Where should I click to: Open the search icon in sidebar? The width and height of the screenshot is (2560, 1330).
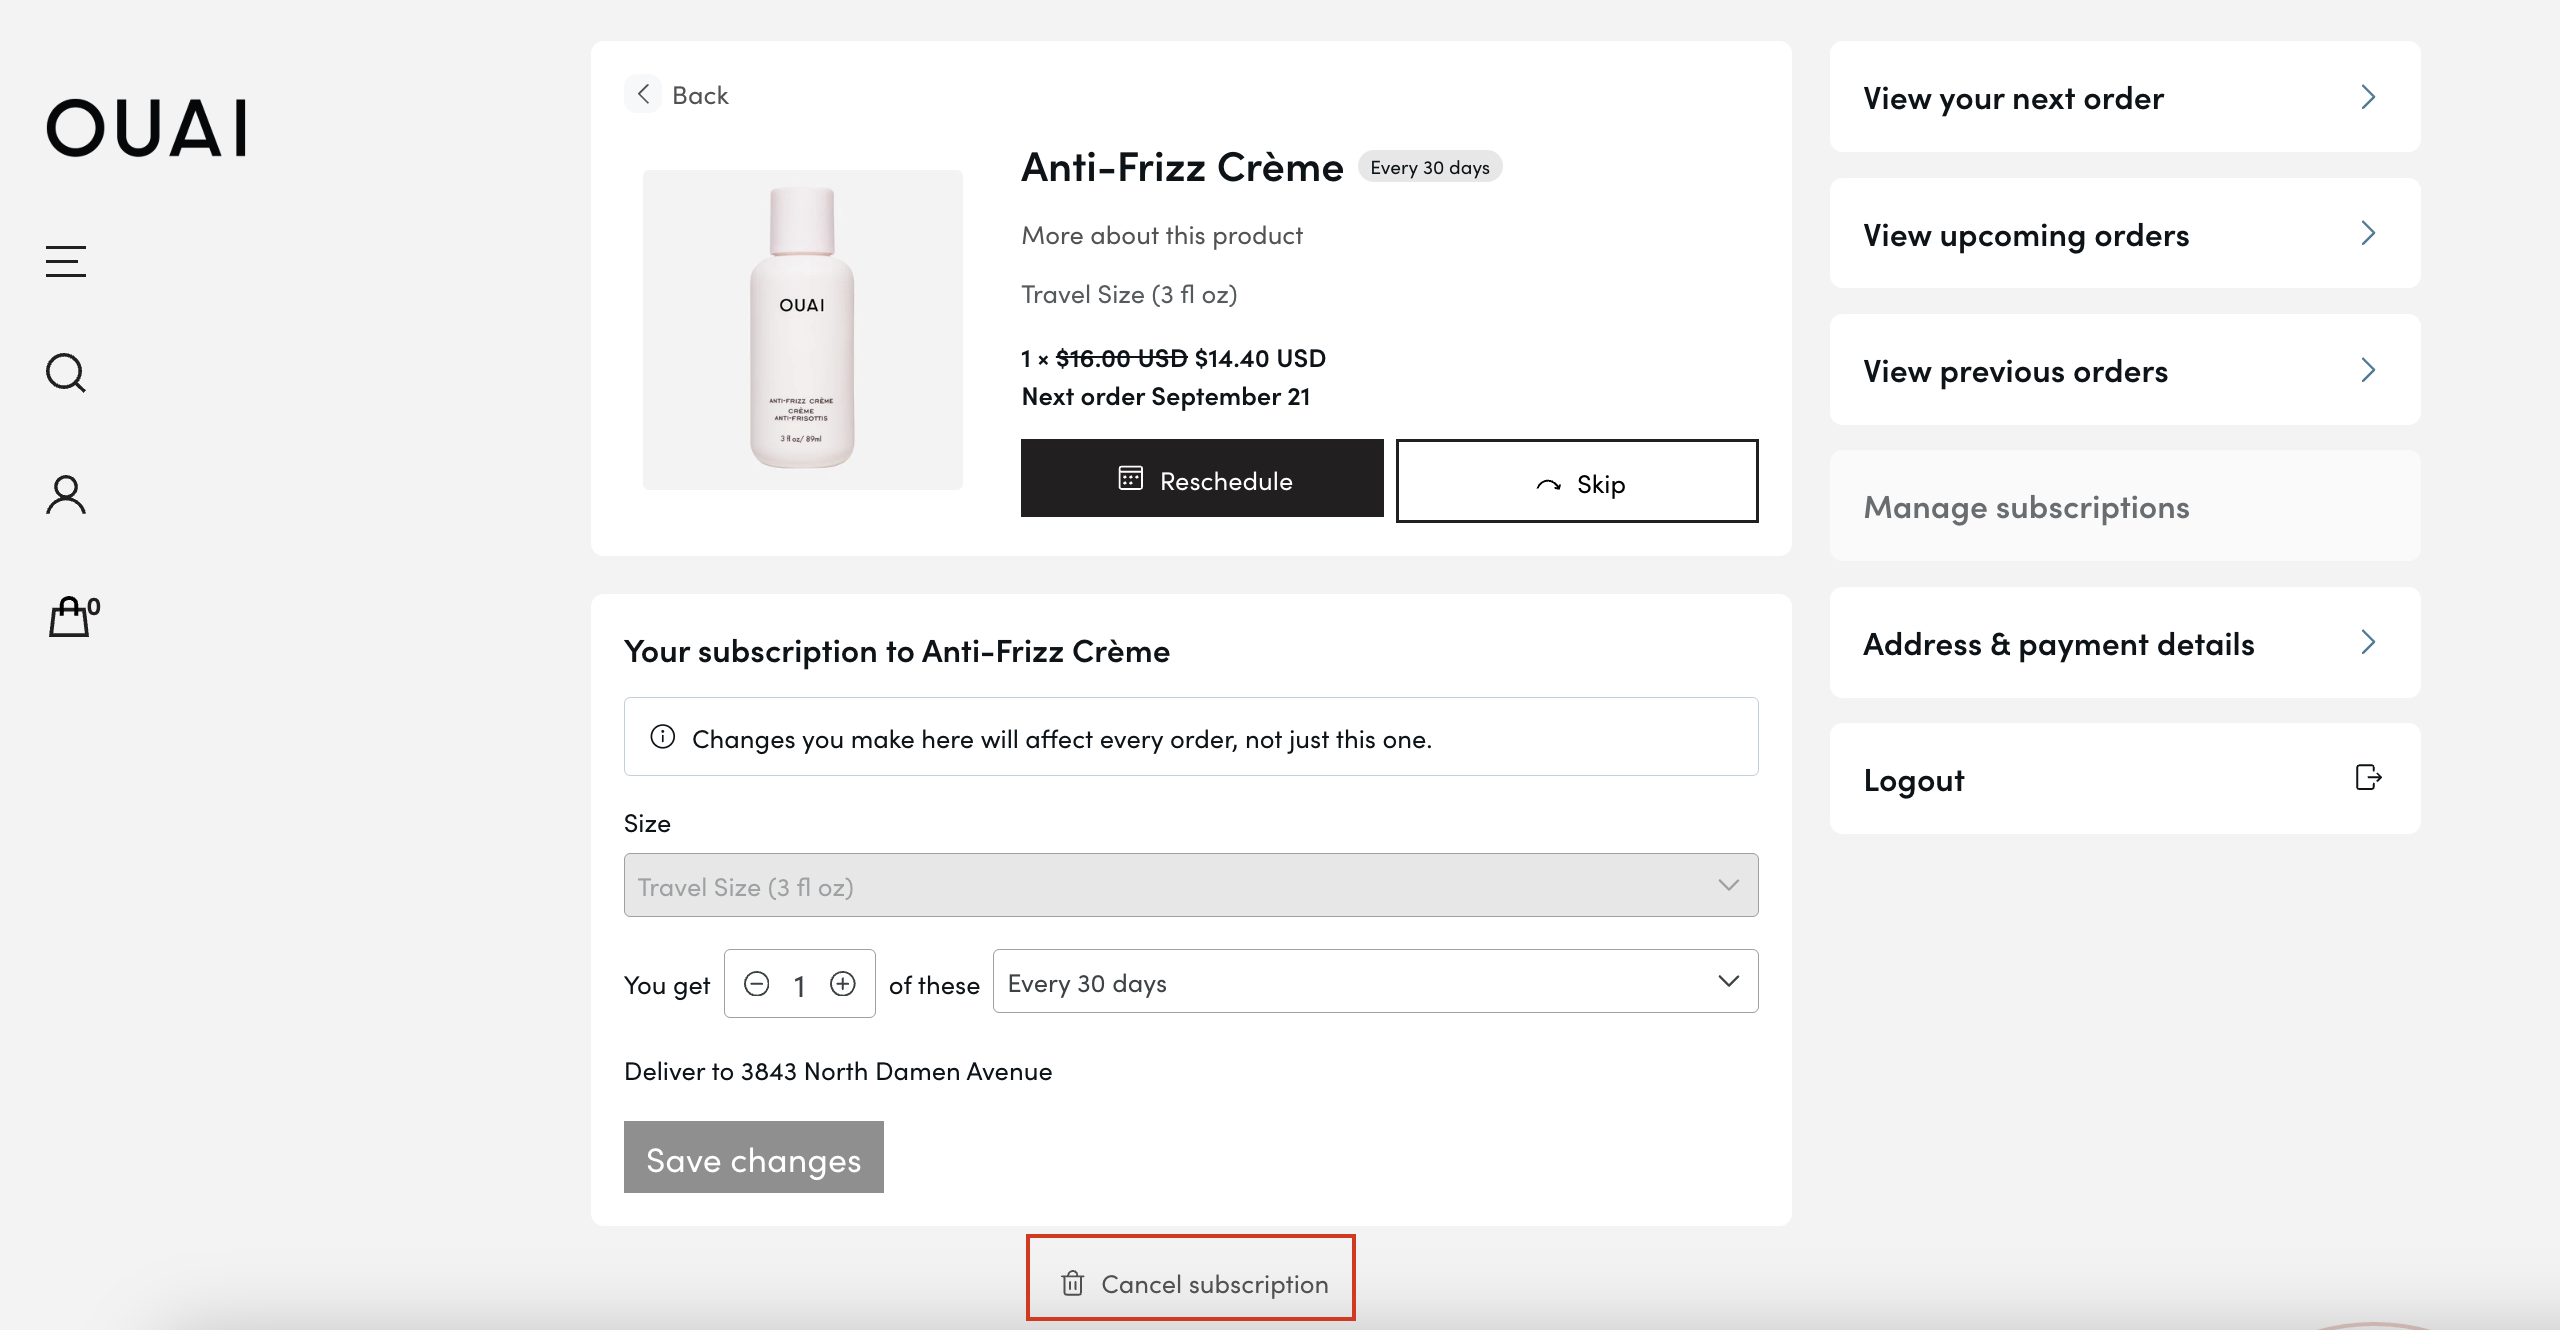[66, 373]
